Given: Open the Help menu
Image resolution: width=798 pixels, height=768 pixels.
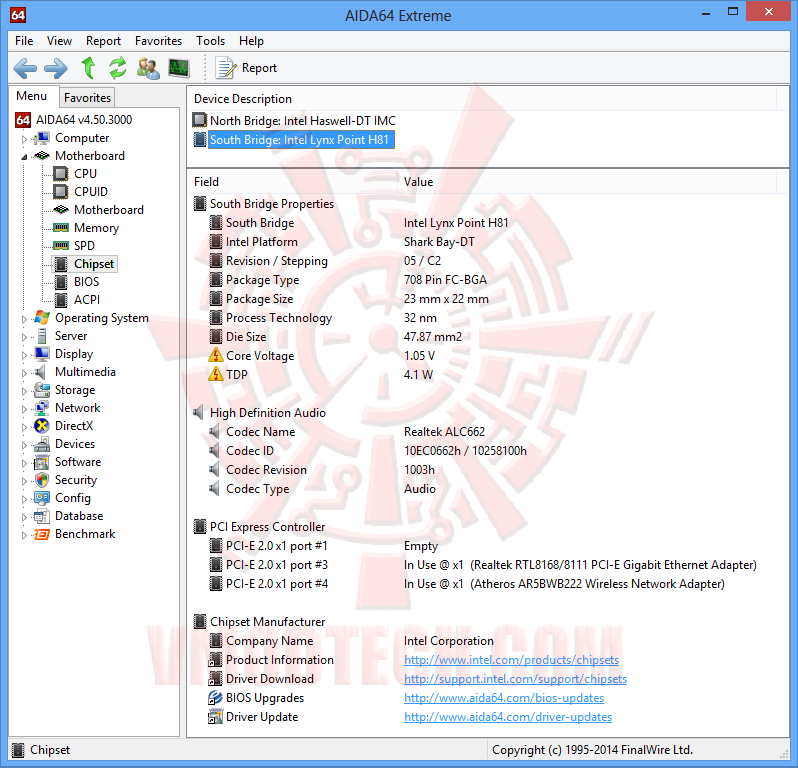Looking at the screenshot, I should 251,41.
